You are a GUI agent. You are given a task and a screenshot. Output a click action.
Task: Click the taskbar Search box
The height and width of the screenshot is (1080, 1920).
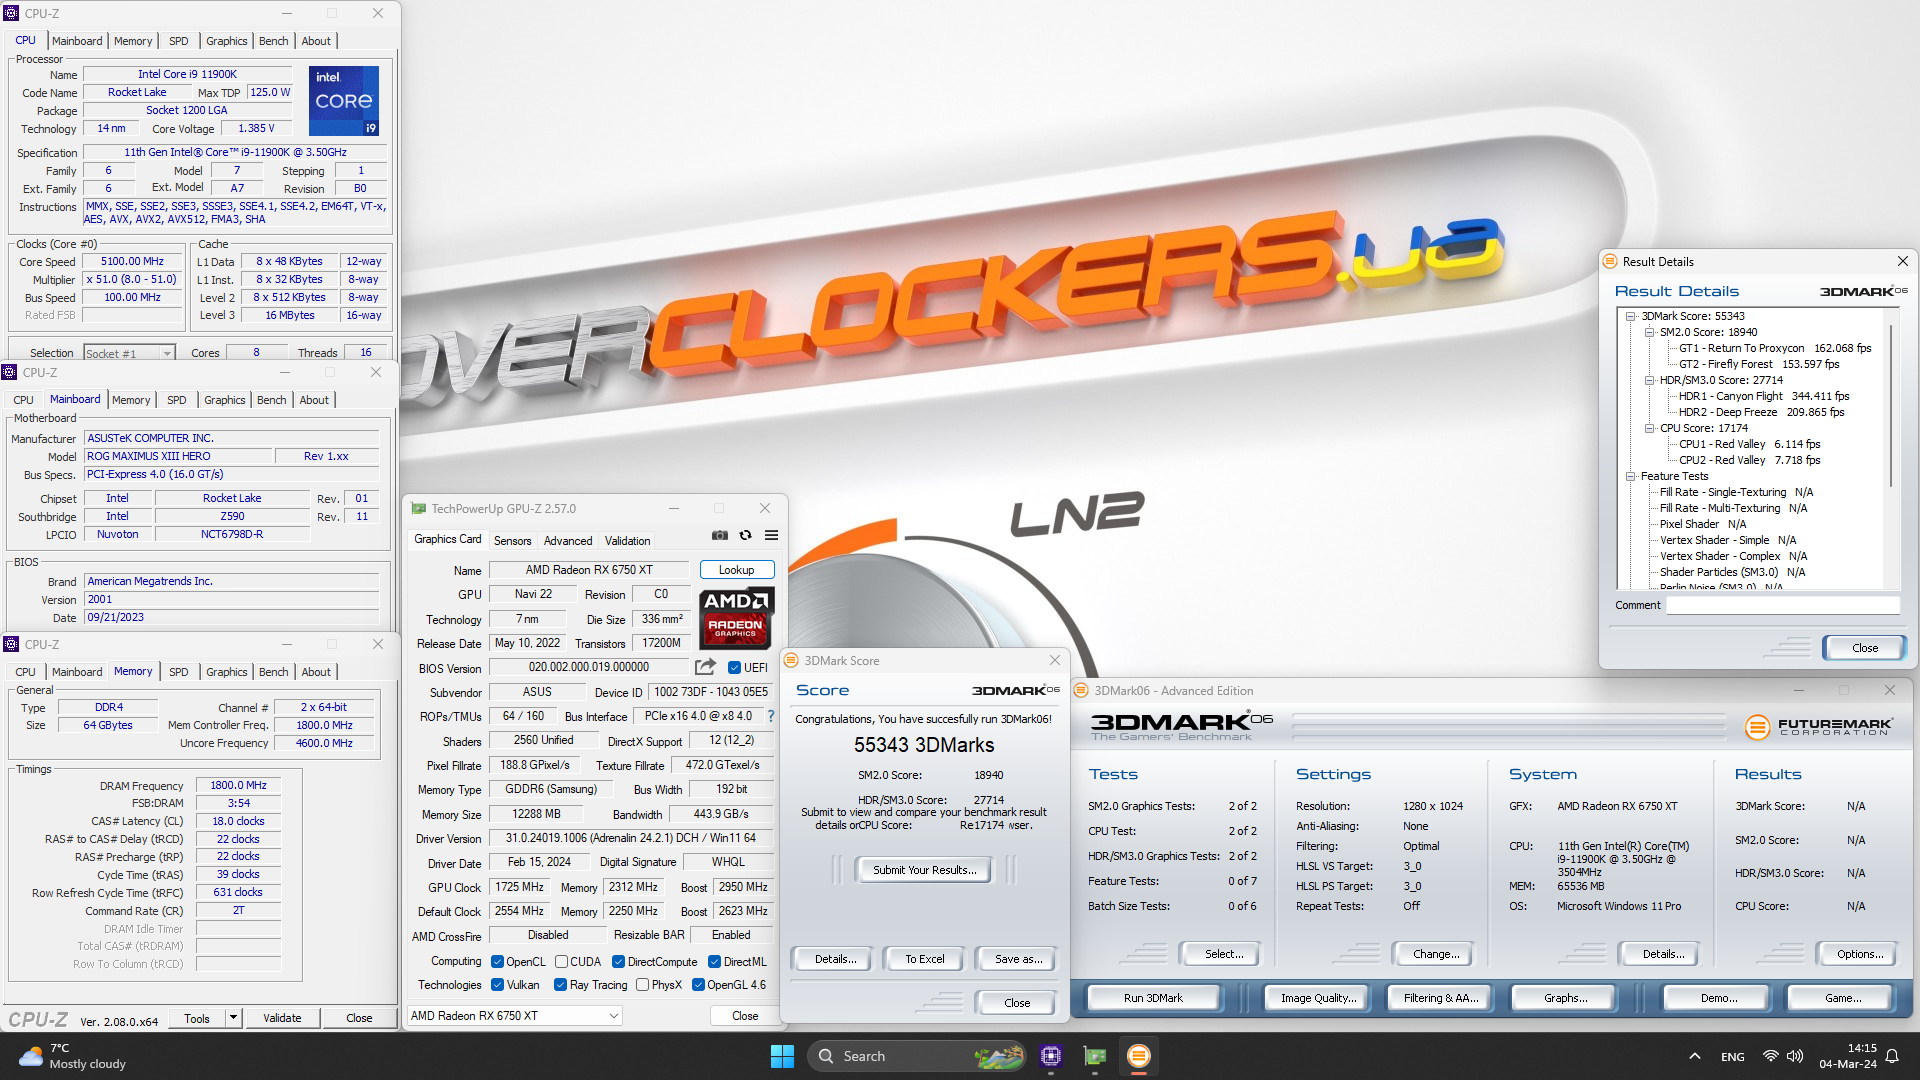[917, 1056]
